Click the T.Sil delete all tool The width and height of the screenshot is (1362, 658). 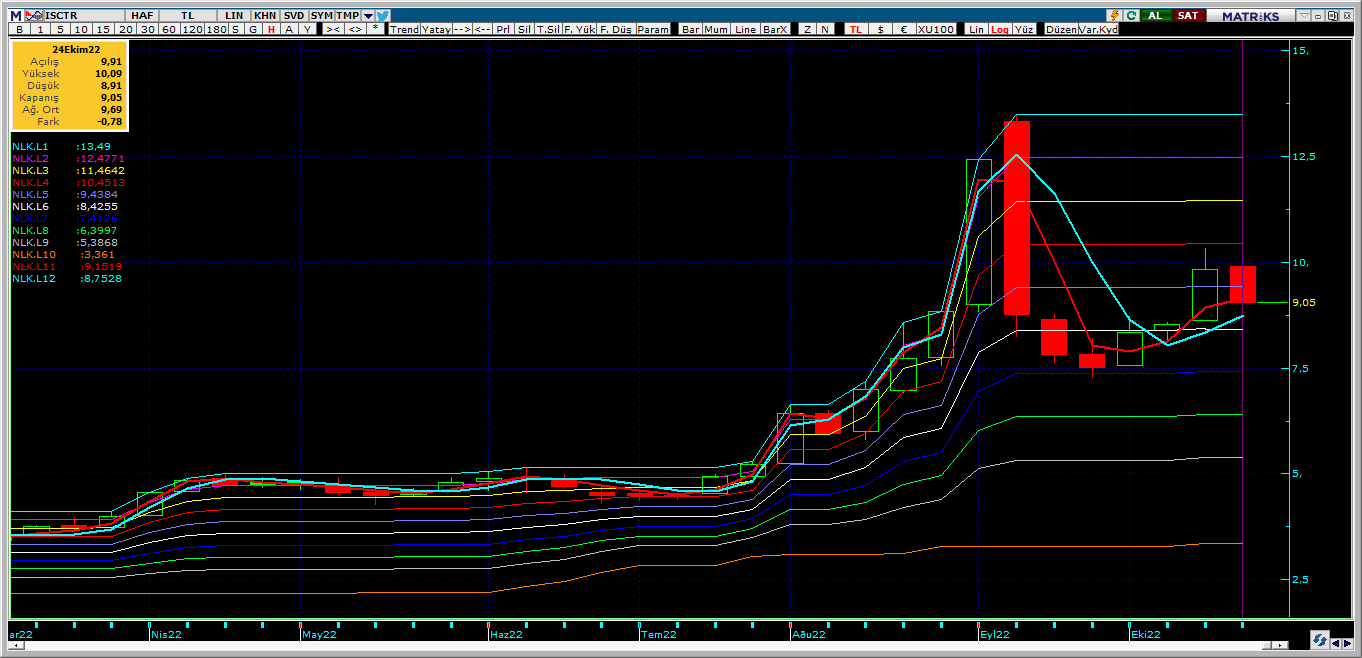pos(548,29)
